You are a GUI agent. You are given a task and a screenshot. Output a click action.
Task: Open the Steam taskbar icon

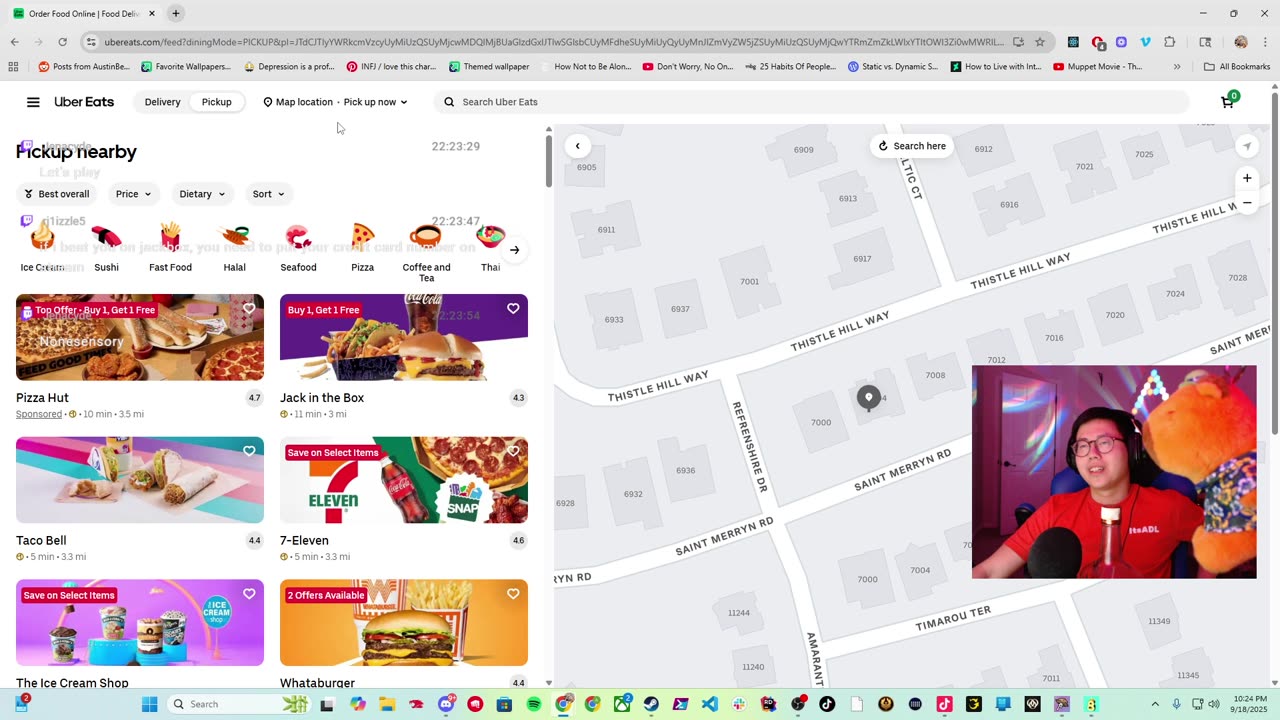click(651, 704)
